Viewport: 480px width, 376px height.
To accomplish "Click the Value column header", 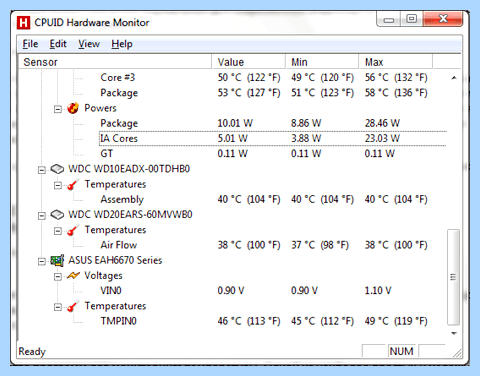I will [248, 62].
